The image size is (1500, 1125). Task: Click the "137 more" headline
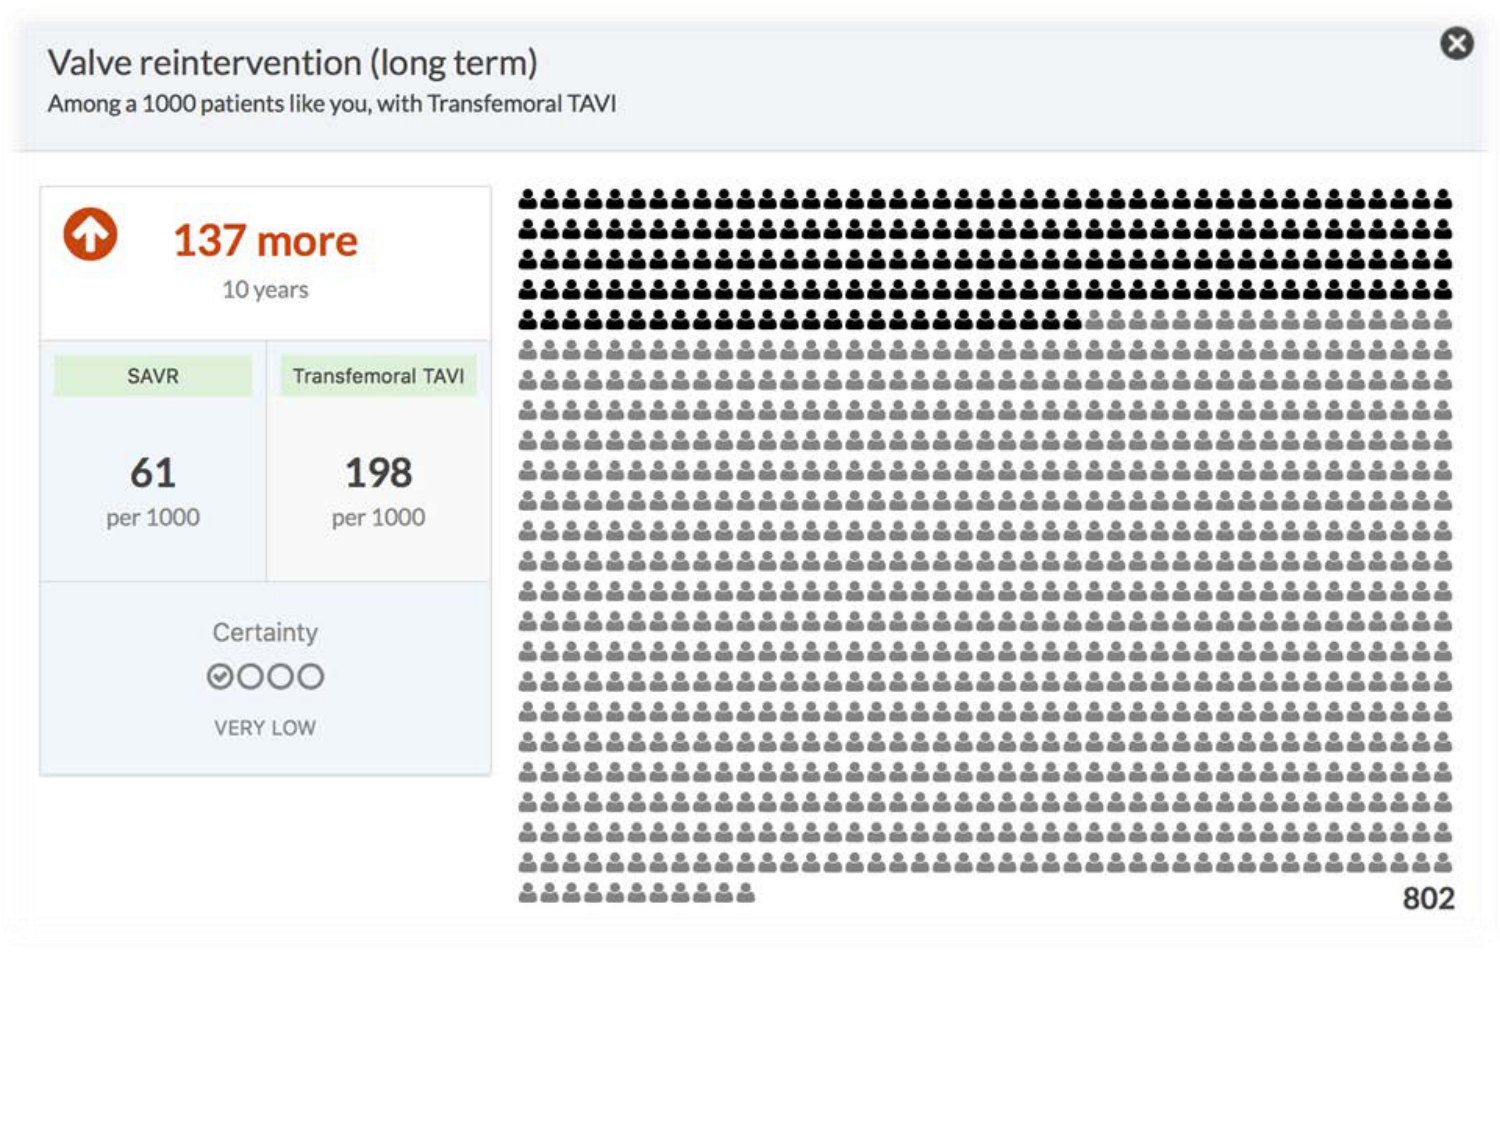(265, 241)
